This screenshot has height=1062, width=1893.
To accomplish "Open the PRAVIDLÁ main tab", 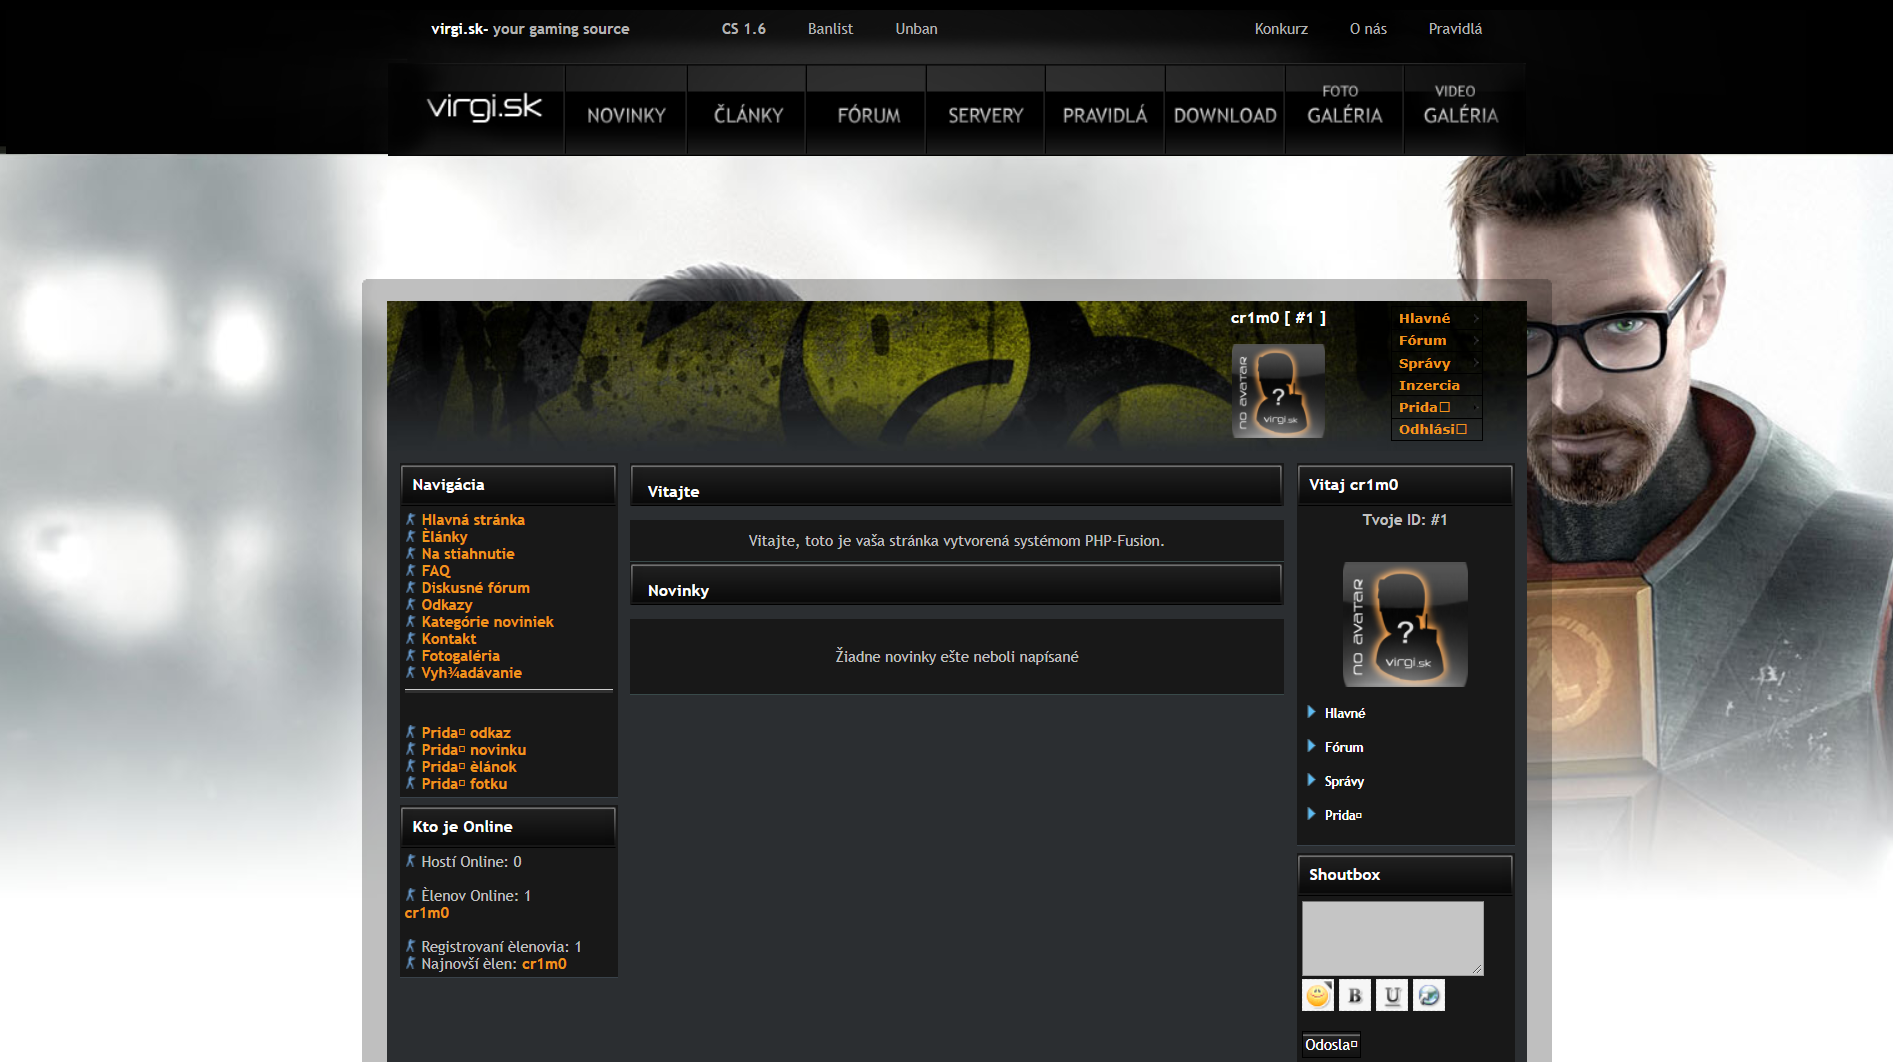I will [1105, 111].
